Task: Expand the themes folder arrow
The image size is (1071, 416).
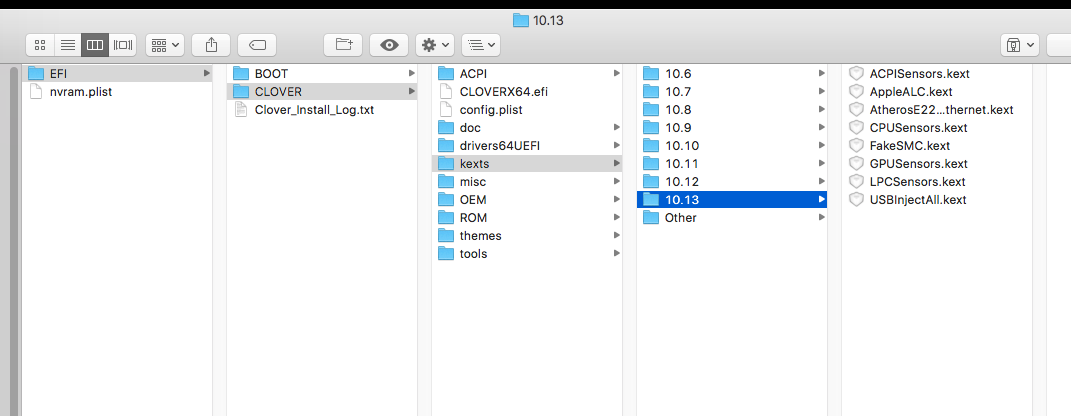Action: coord(617,236)
